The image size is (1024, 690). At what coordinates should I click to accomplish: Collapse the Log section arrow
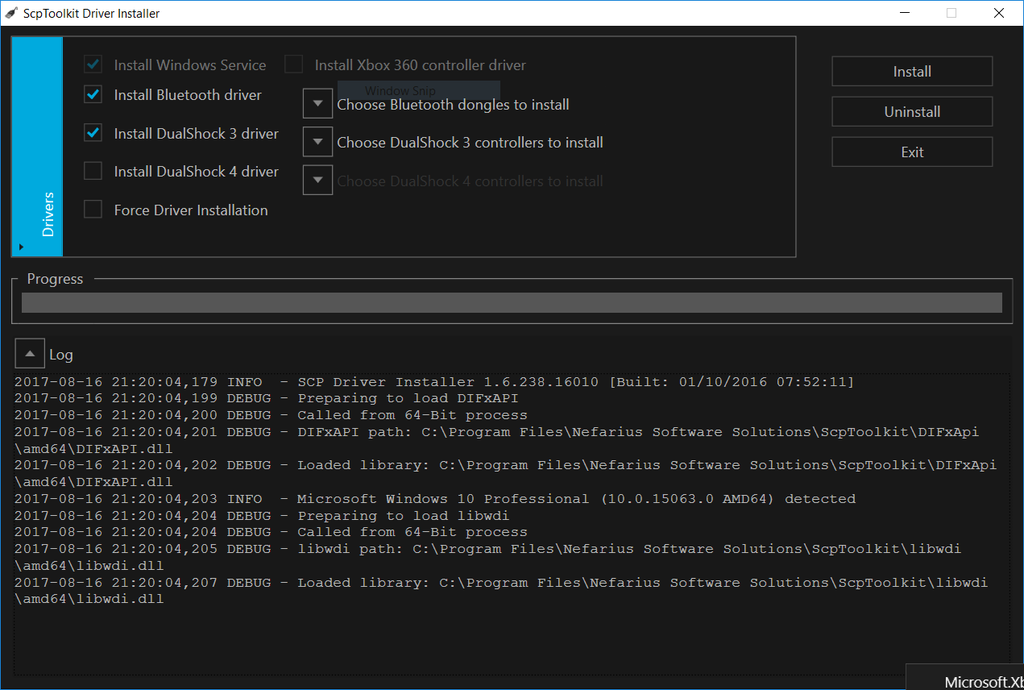(30, 354)
